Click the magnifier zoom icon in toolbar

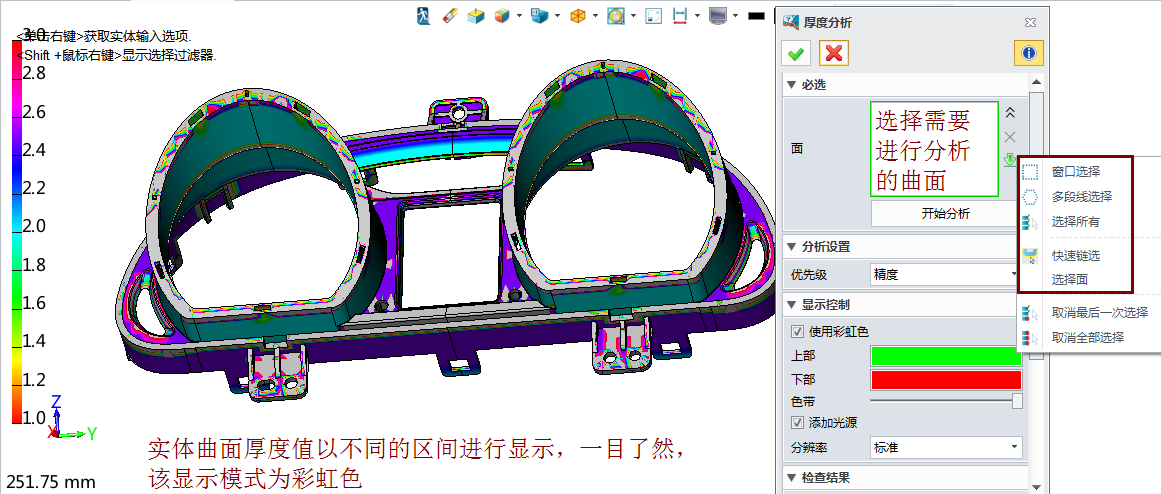point(616,16)
